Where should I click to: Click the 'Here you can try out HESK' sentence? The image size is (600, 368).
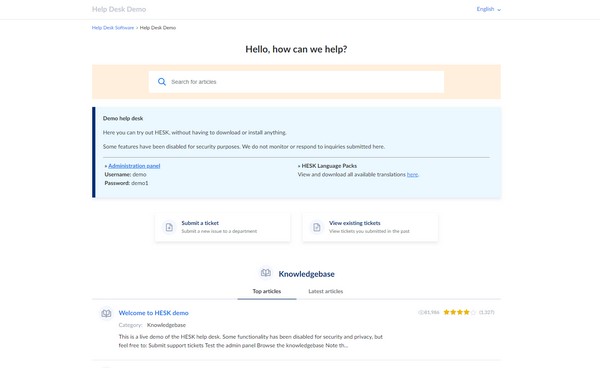click(x=194, y=132)
